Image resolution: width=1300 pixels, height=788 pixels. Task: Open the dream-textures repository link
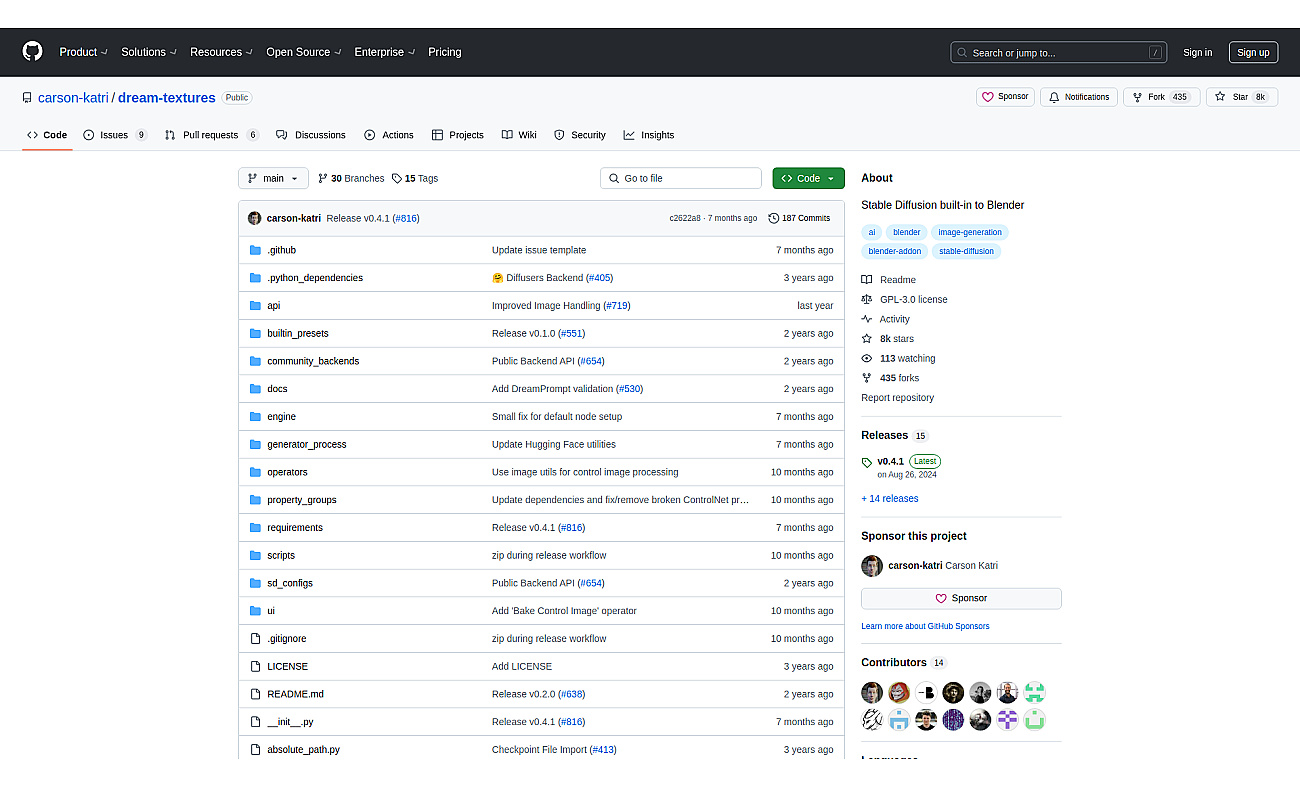(x=167, y=98)
